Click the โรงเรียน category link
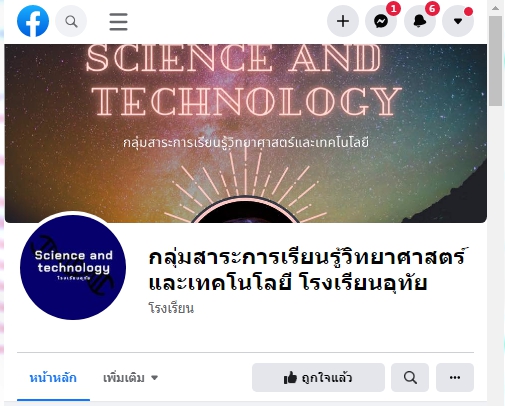 [171, 308]
